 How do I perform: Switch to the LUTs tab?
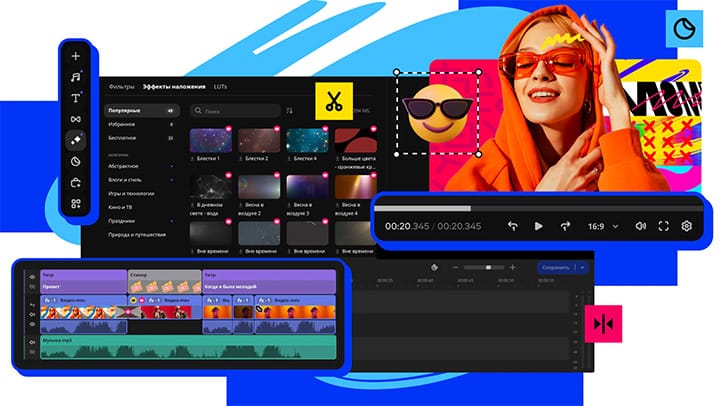221,87
